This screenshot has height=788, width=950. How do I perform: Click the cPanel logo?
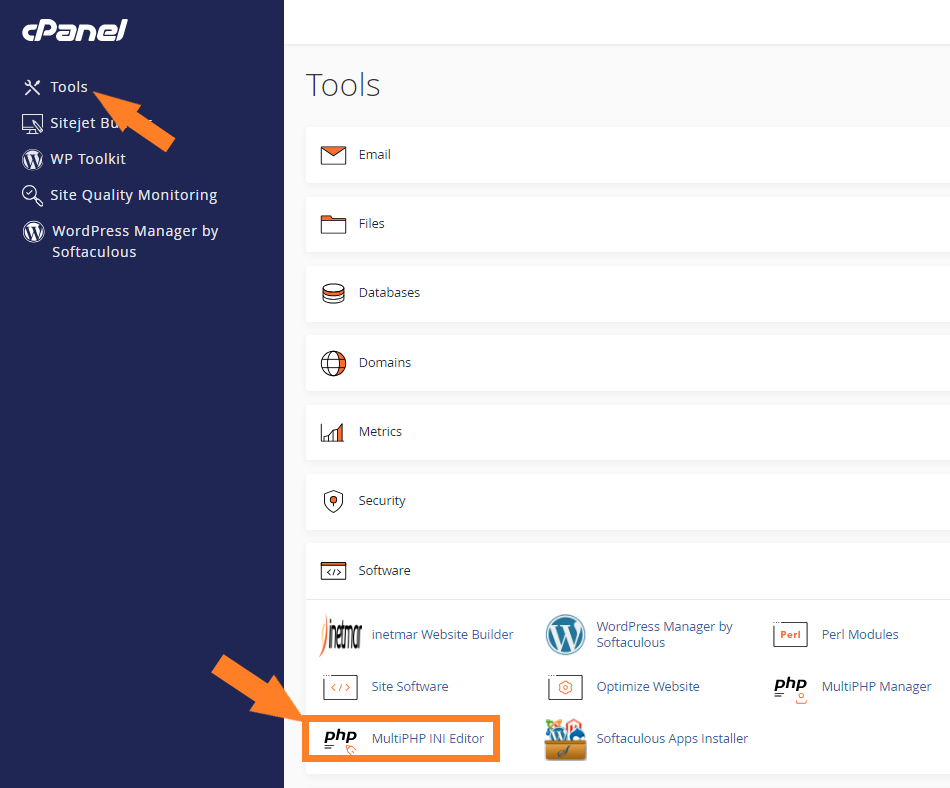pos(75,30)
